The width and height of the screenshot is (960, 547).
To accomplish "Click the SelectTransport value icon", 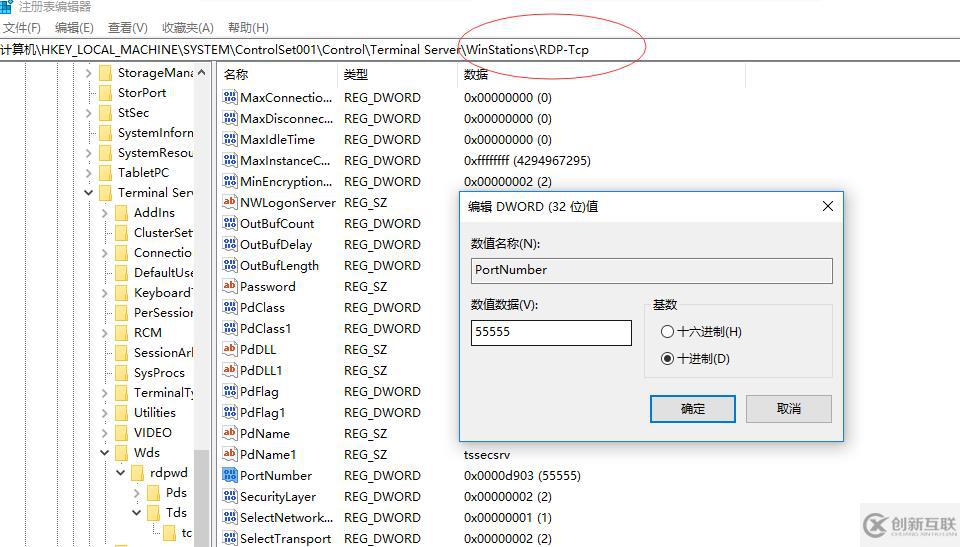I will tap(230, 538).
